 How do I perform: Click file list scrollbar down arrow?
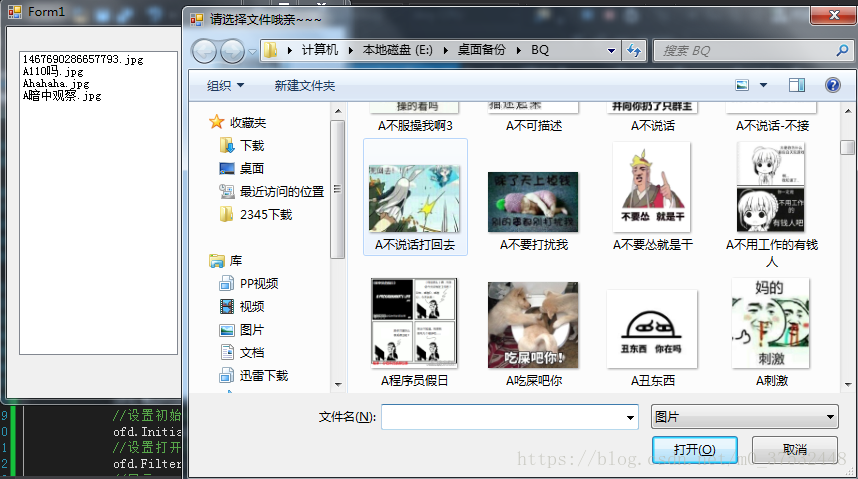[848, 385]
